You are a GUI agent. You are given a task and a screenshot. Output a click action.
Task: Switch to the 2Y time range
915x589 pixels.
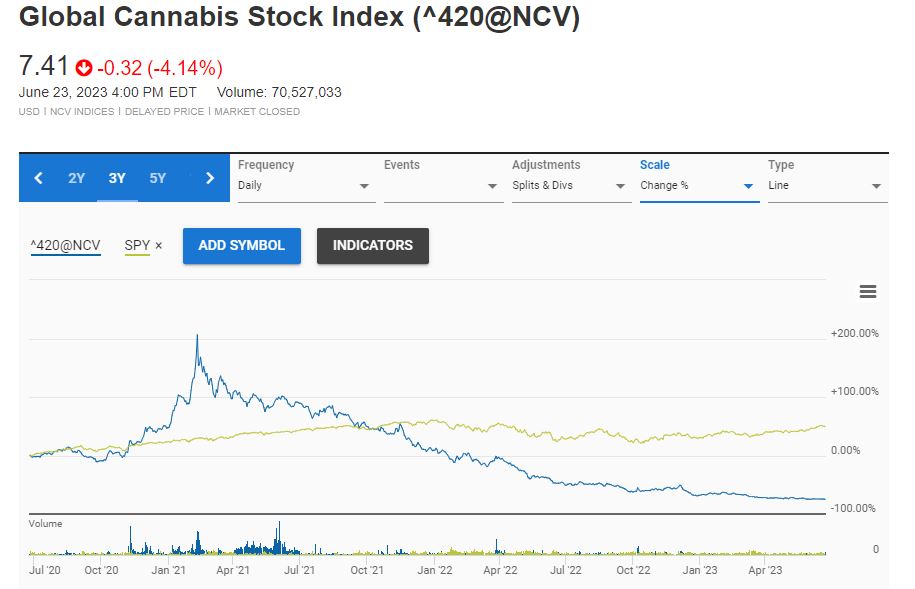click(77, 179)
